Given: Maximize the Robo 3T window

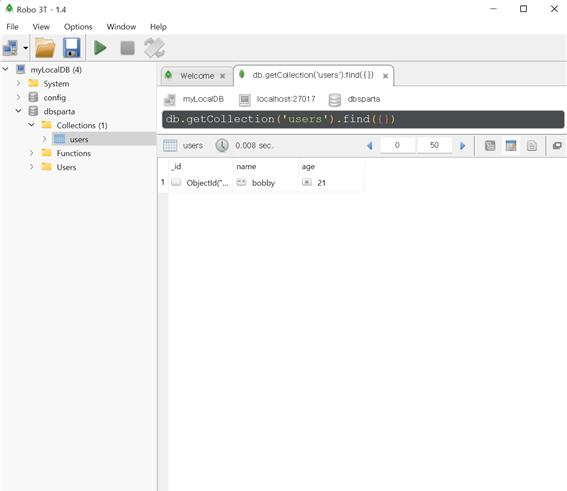Looking at the screenshot, I should pyautogui.click(x=523, y=9).
